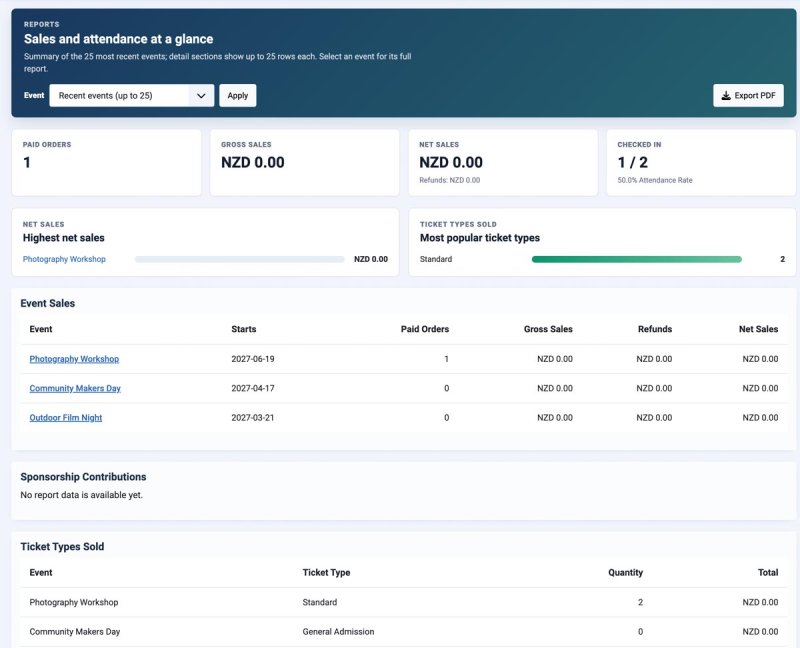Click the 'Highest net sales' heading

[x=63, y=238]
